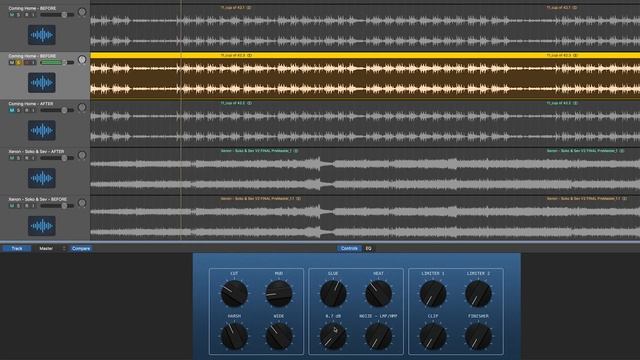Click the HARSH knob

click(234, 336)
